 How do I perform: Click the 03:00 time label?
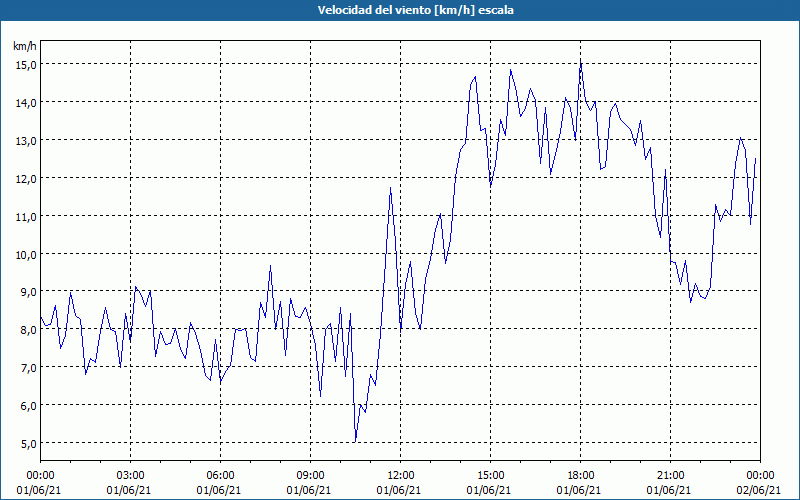coord(131,476)
